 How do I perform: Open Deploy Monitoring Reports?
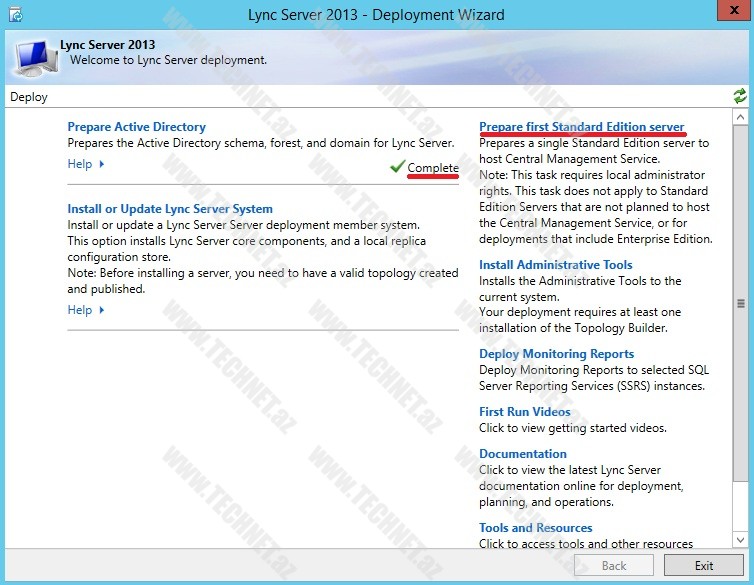[556, 354]
